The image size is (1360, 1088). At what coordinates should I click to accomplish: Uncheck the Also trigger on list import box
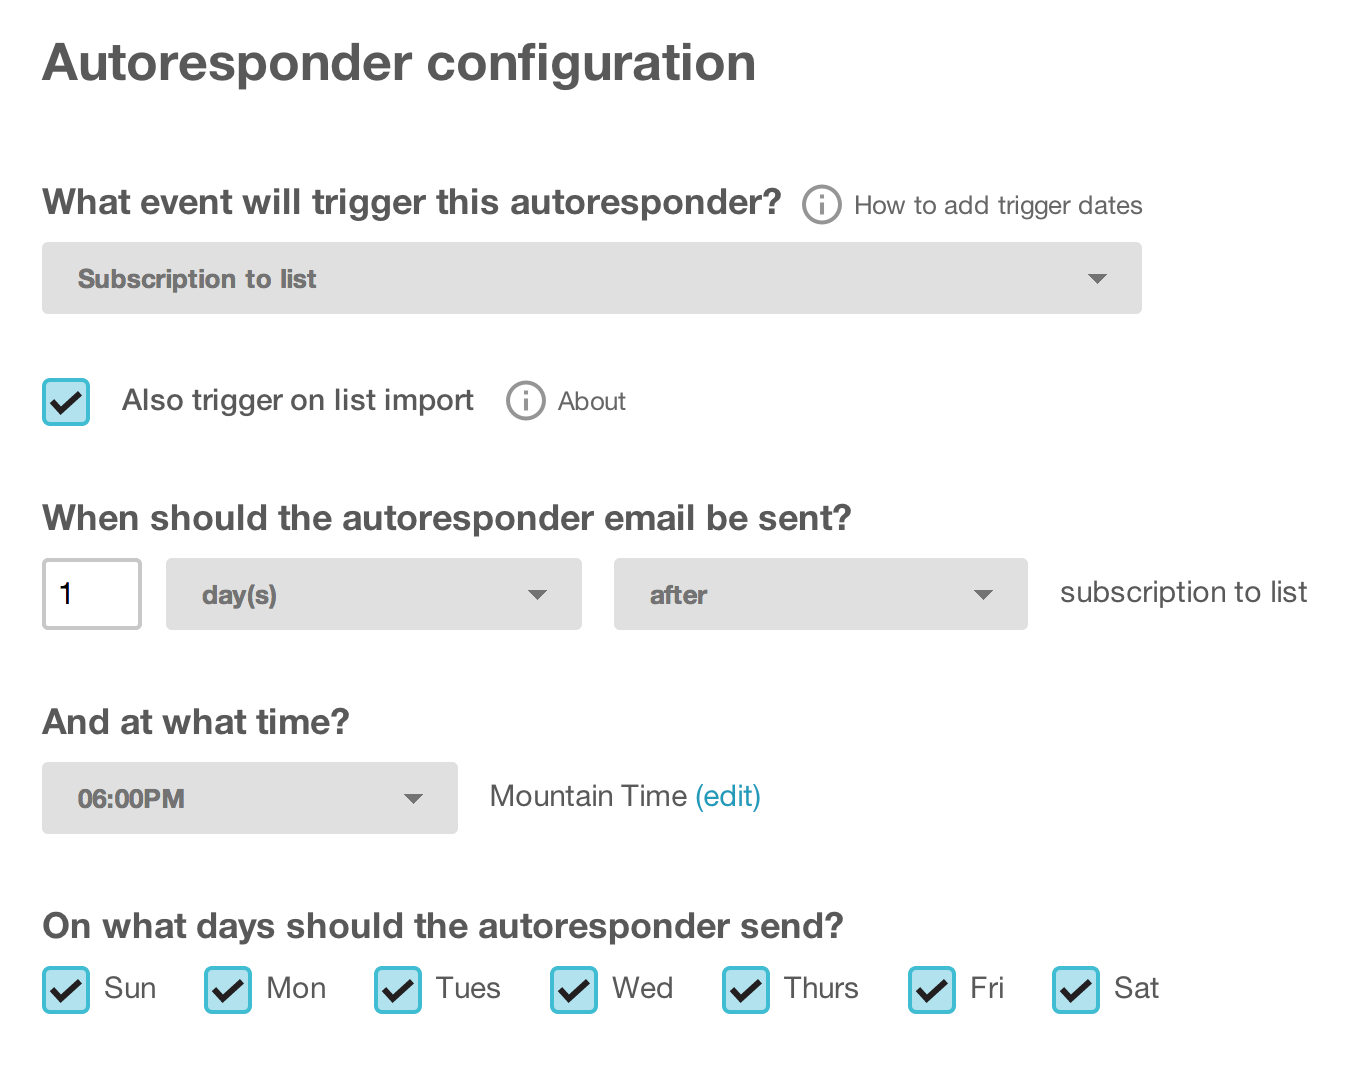65,401
